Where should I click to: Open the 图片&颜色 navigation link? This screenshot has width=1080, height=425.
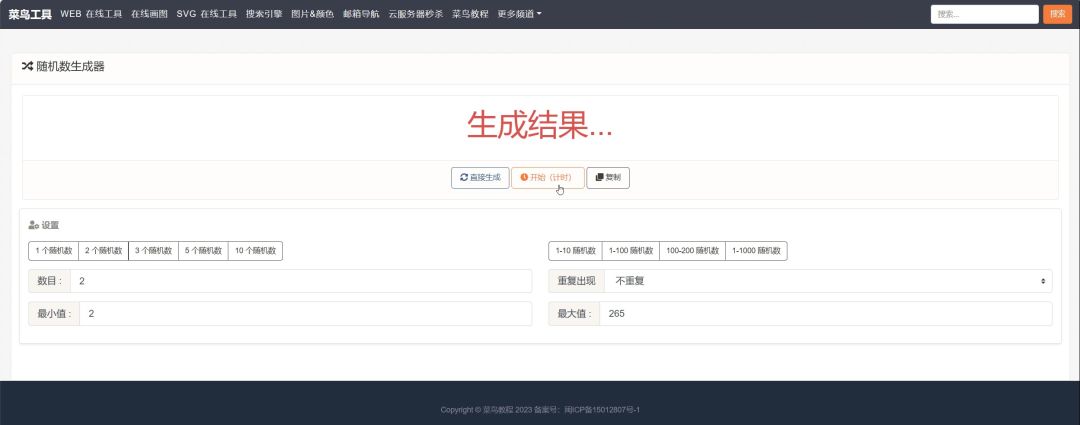click(x=313, y=14)
